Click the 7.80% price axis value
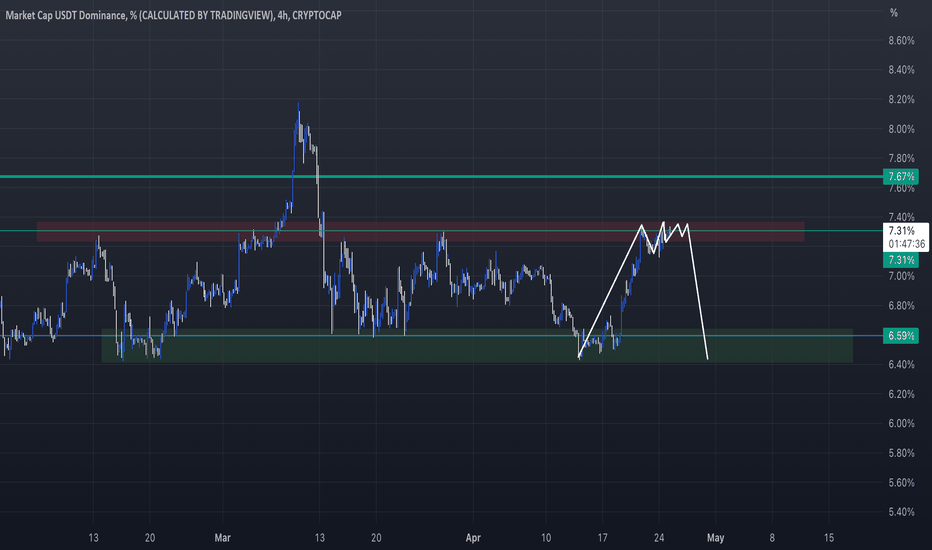 [901, 158]
